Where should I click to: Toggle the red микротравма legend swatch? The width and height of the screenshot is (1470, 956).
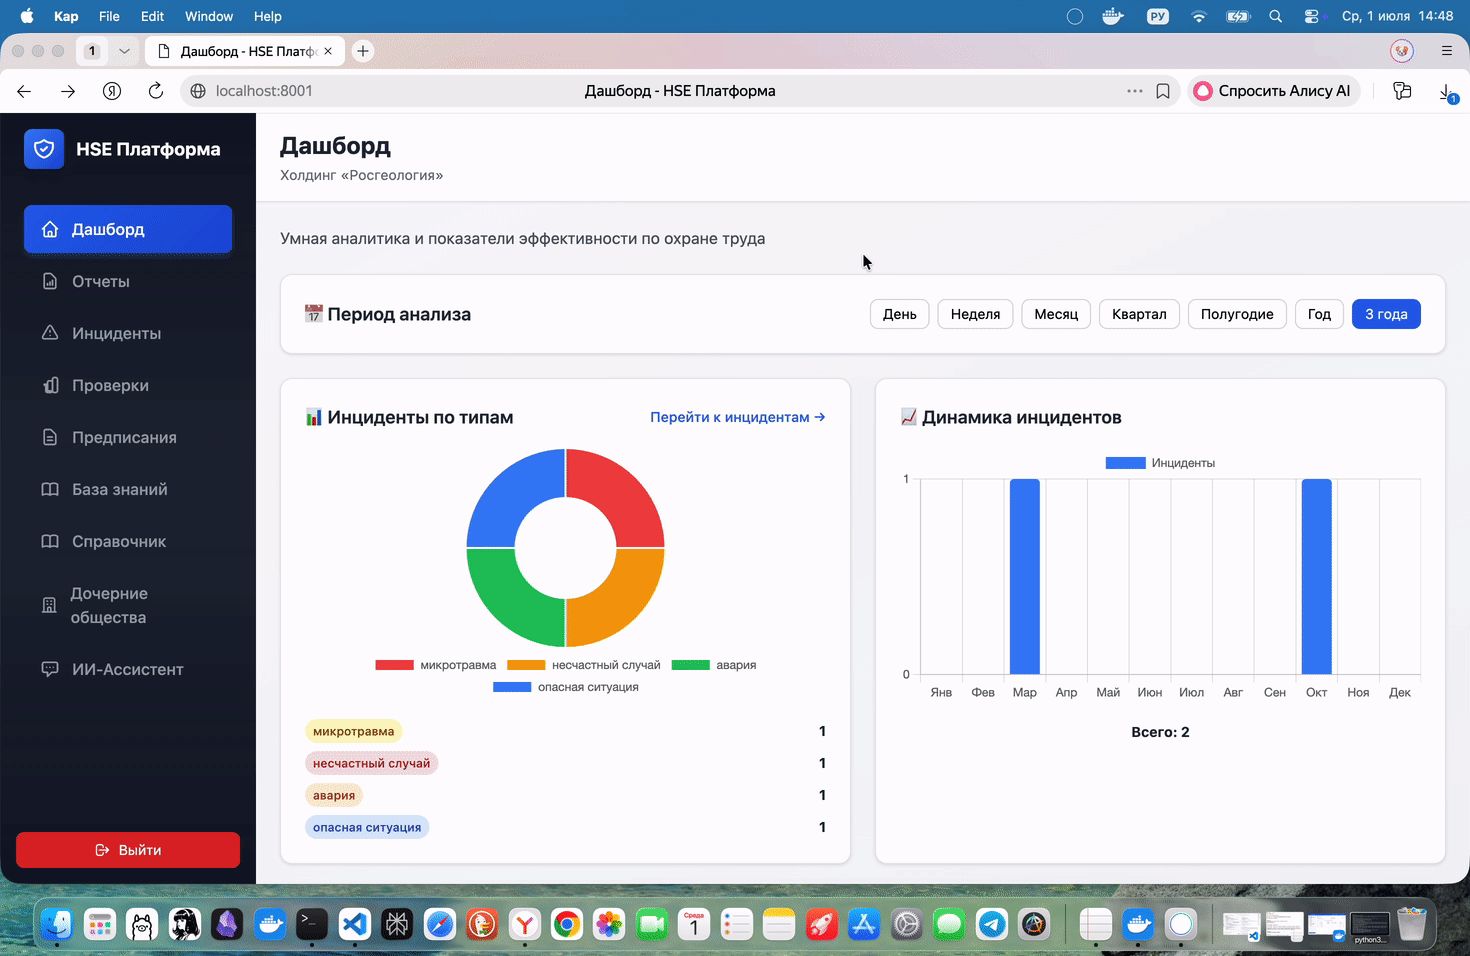tap(394, 665)
